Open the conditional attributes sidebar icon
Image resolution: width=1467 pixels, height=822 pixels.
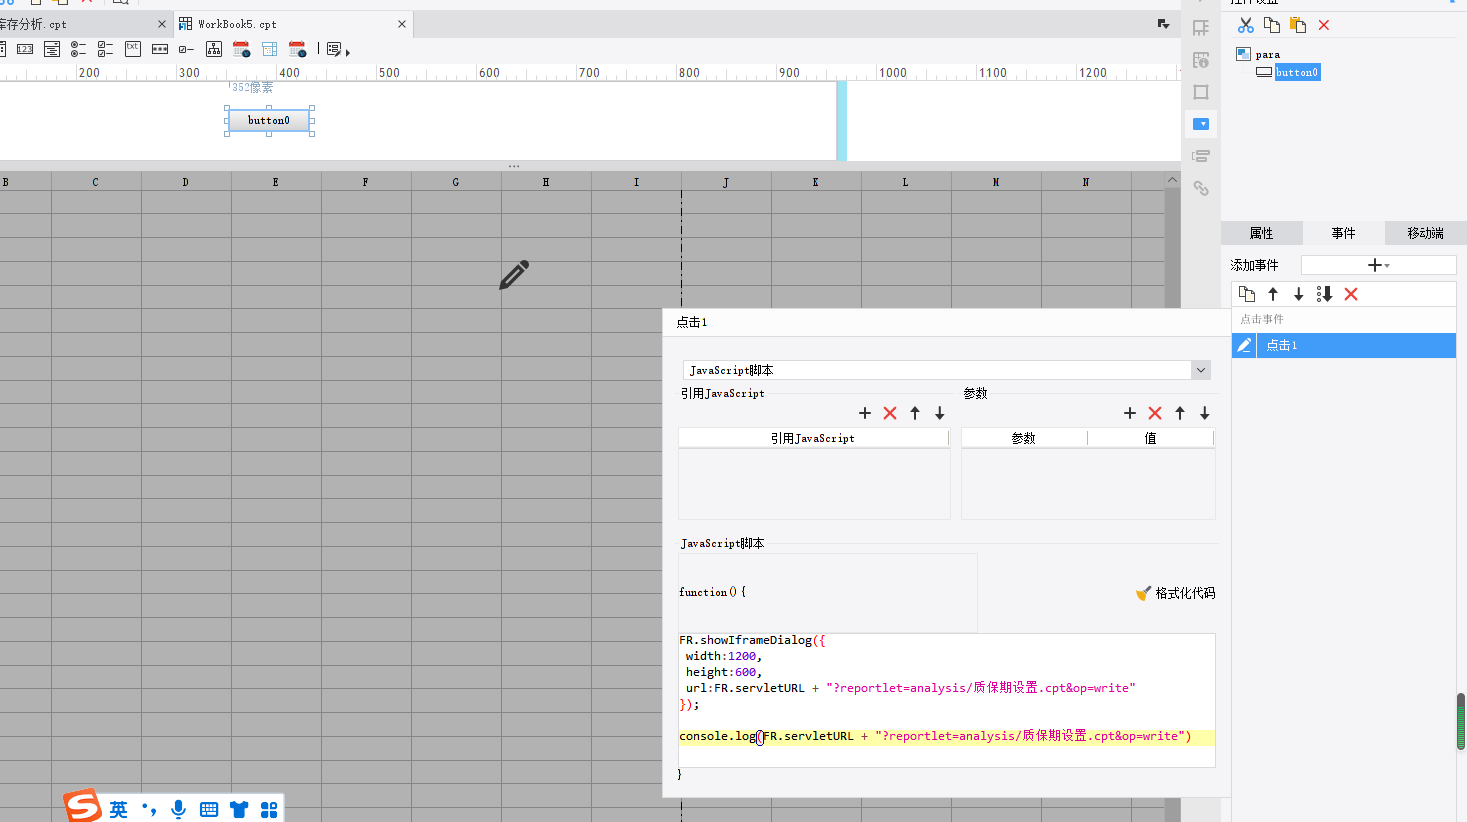1201,156
